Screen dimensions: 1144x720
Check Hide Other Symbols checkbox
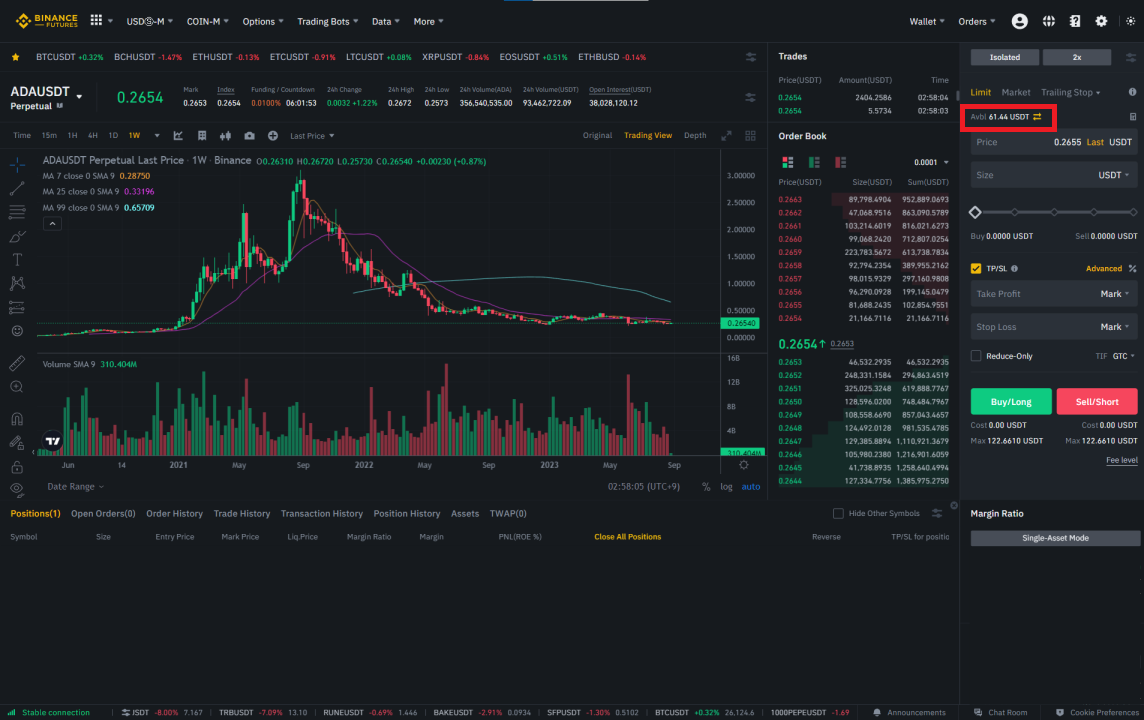tap(838, 514)
